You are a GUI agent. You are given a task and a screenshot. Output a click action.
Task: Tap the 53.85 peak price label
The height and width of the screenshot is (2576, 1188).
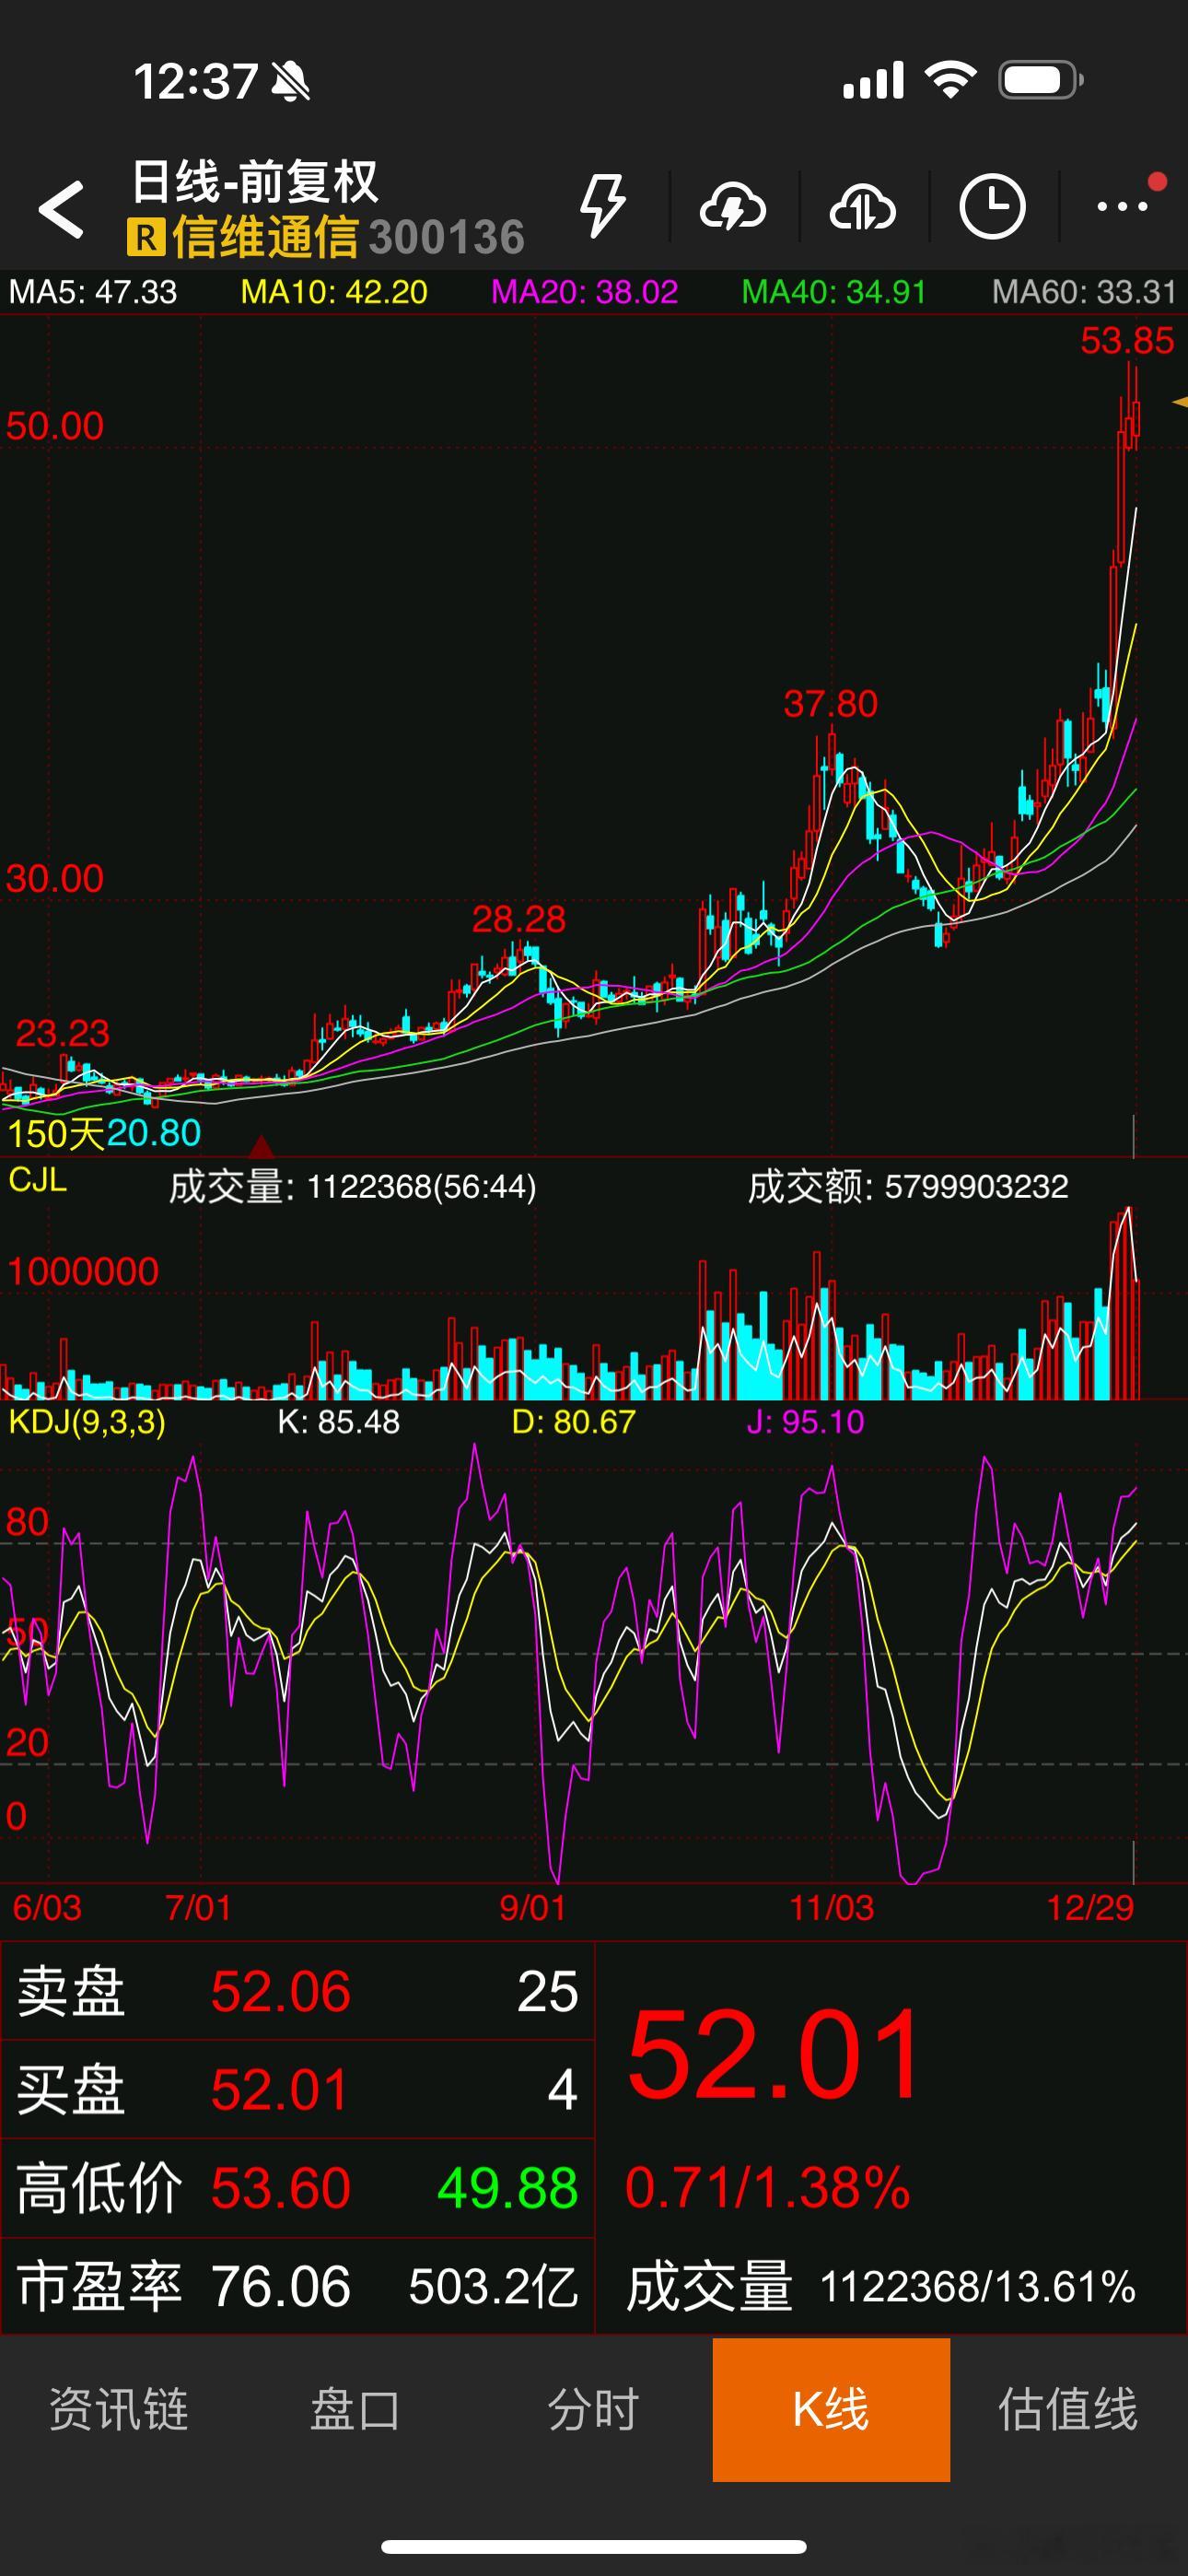coord(1127,341)
